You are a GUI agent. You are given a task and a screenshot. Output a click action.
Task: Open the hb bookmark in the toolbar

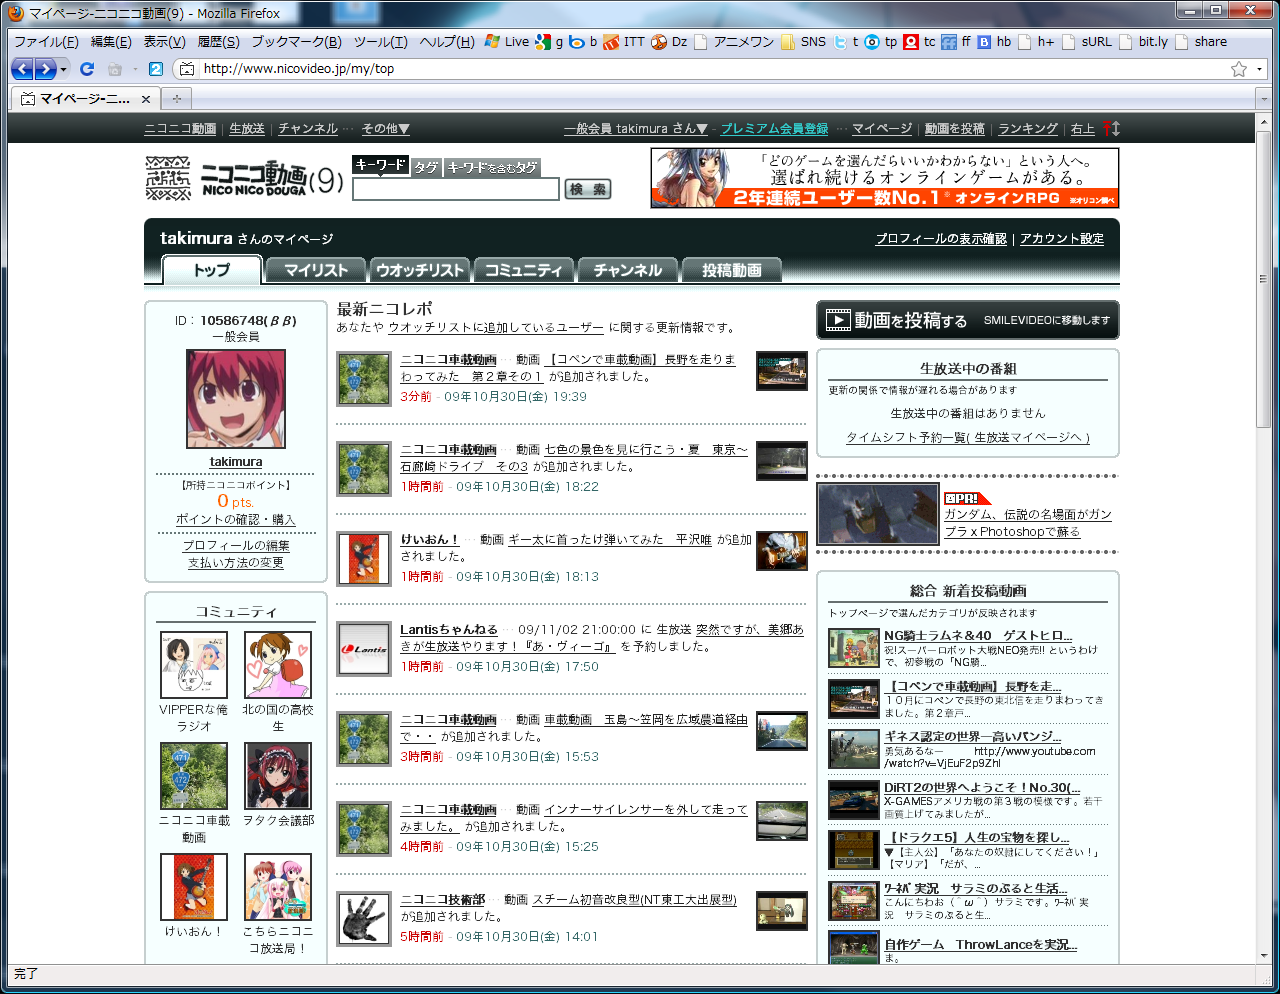point(994,42)
